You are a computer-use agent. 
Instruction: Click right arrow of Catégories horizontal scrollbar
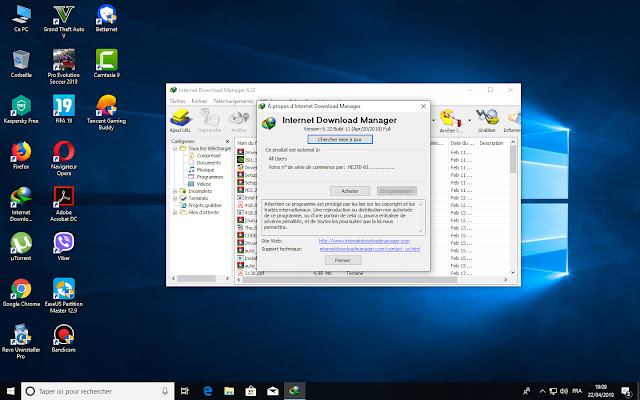[227, 278]
